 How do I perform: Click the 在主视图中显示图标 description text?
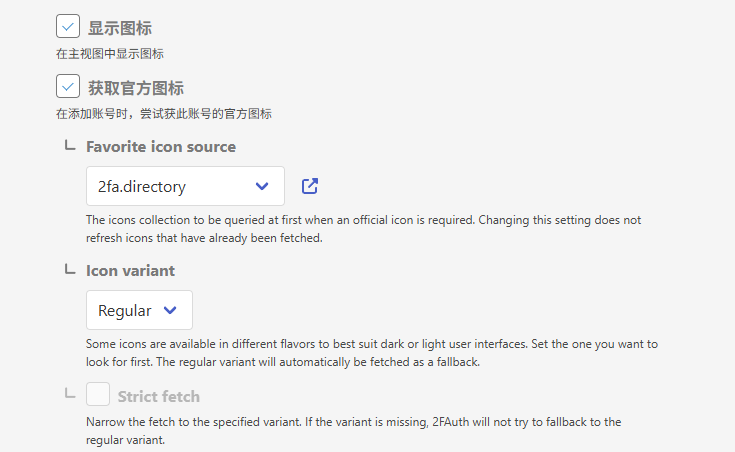(110, 54)
